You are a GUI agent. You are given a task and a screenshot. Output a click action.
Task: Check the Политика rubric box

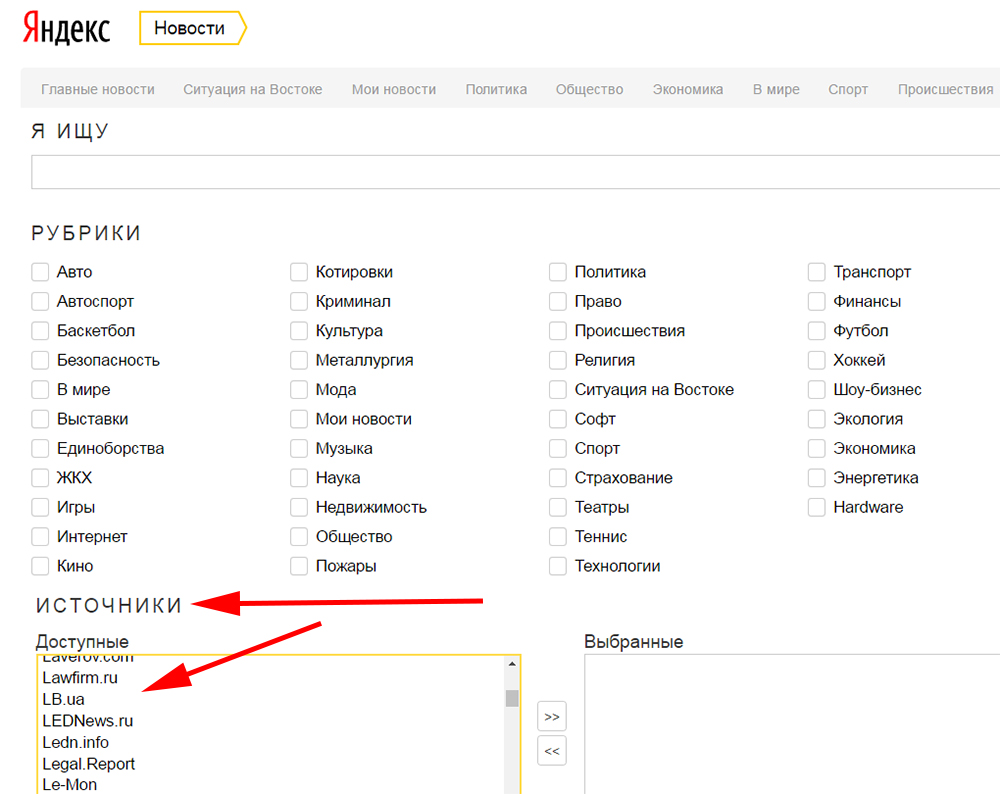tap(558, 272)
